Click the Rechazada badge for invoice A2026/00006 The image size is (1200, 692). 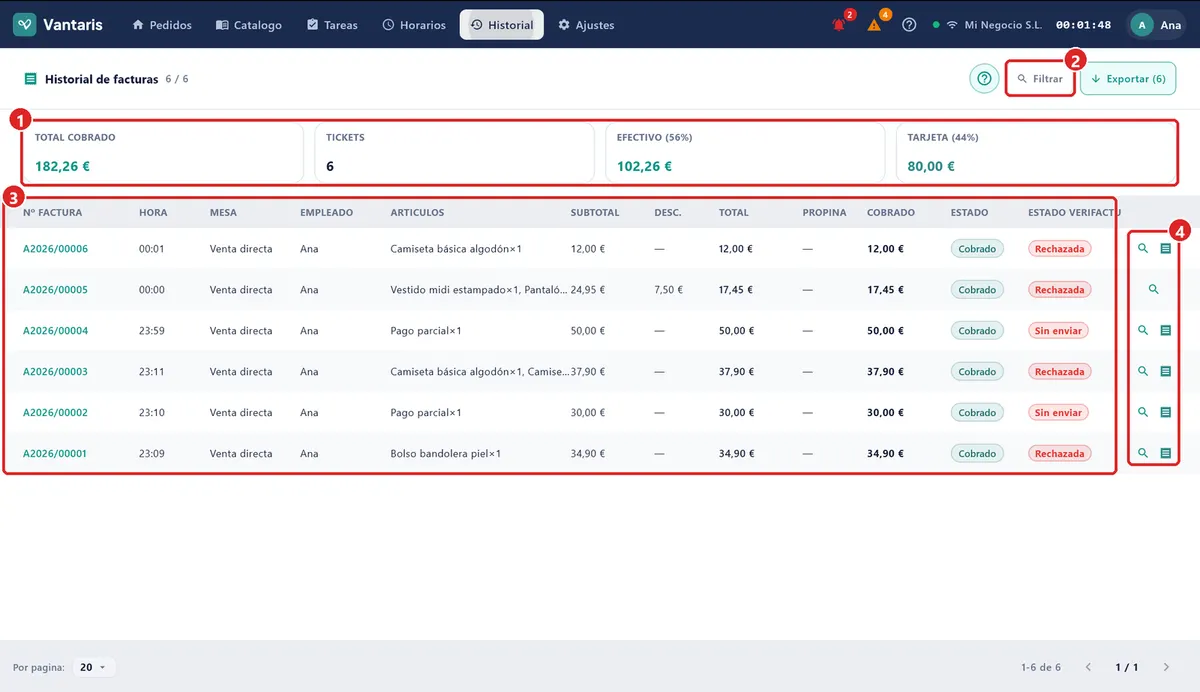point(1059,249)
